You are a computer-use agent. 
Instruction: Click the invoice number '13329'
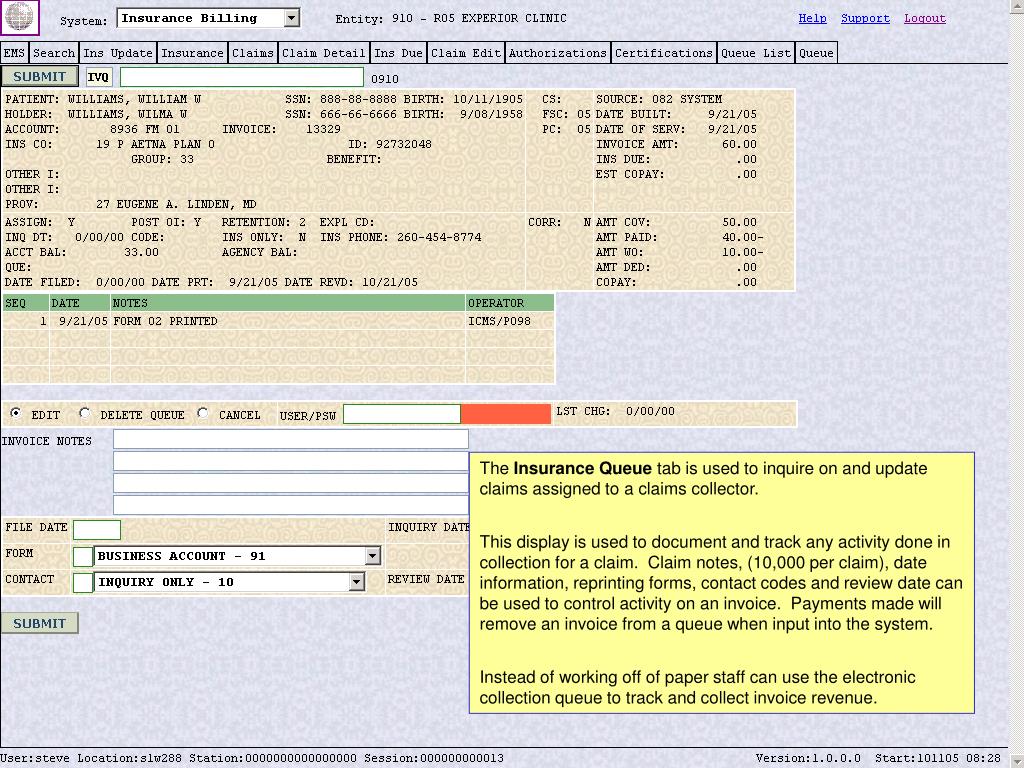(323, 129)
